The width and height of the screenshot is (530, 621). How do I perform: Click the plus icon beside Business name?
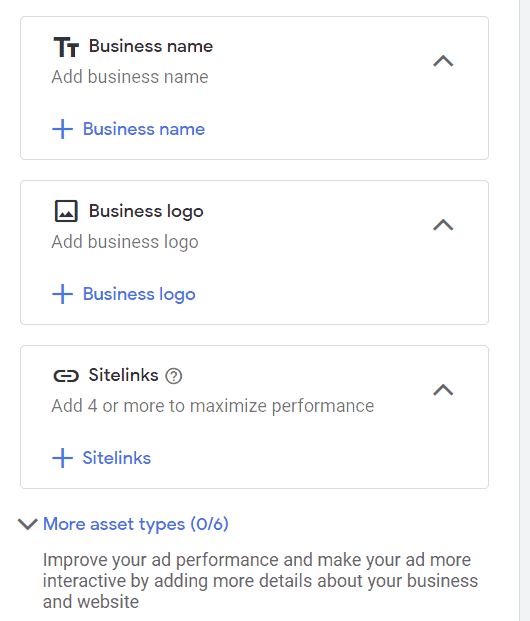tap(63, 129)
